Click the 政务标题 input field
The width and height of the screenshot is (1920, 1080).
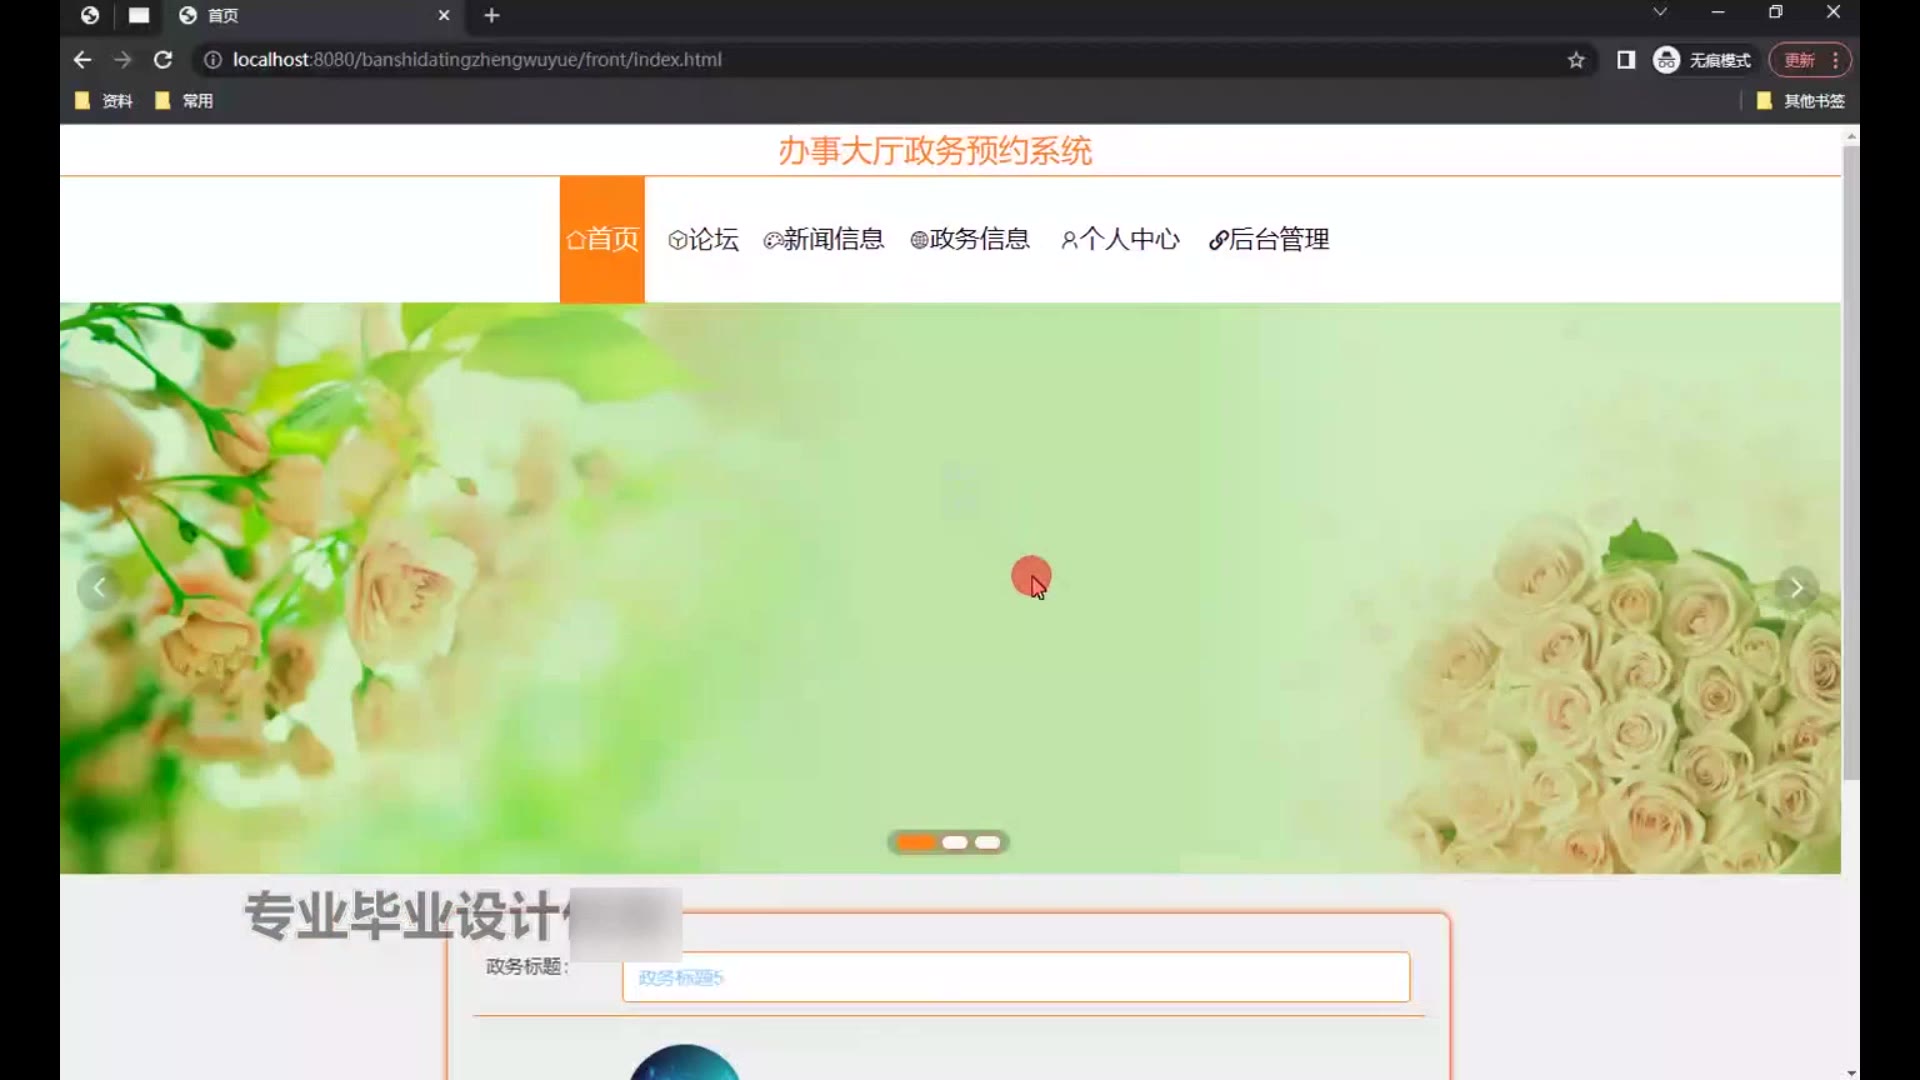(x=1015, y=977)
